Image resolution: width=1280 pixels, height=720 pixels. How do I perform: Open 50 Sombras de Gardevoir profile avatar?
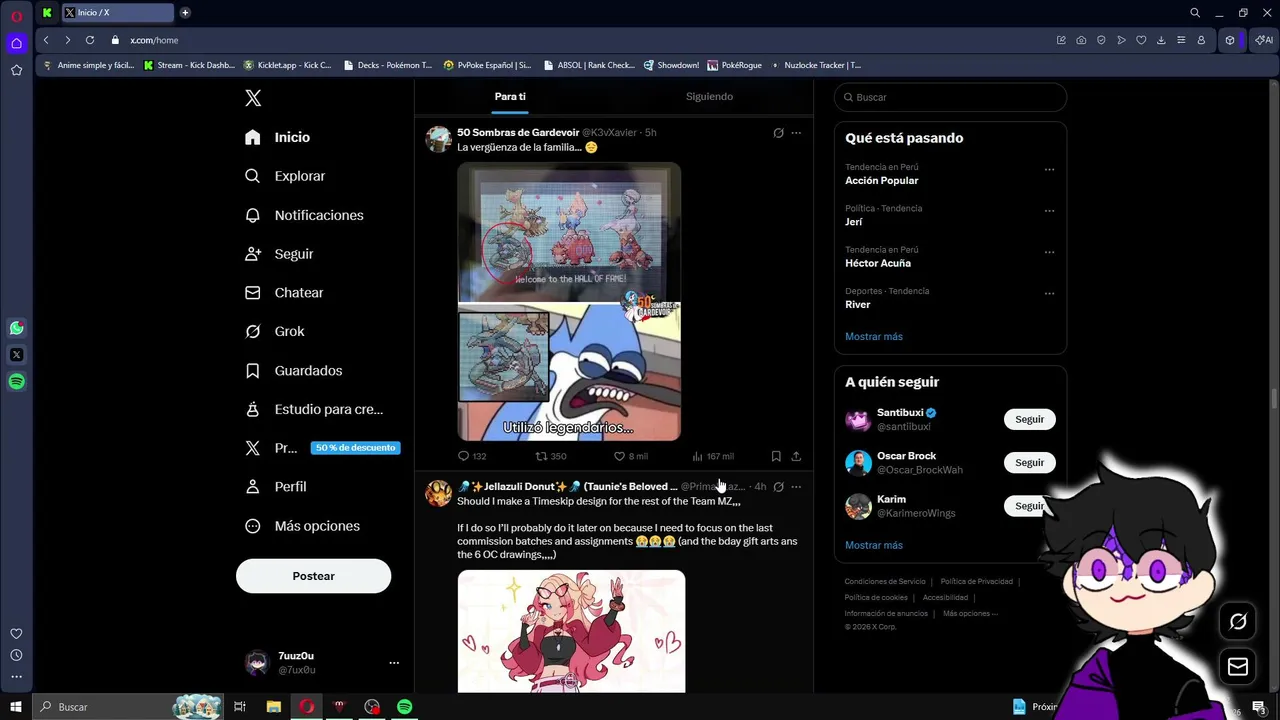(439, 139)
